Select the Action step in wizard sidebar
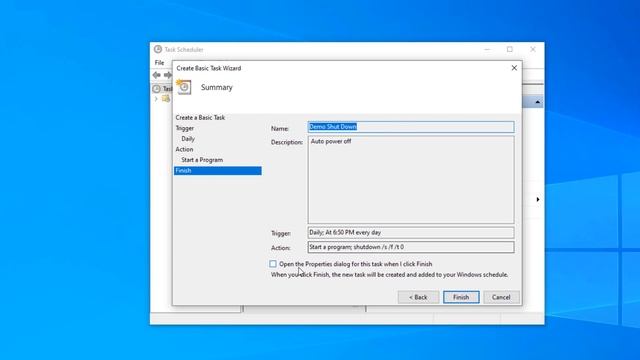 (x=184, y=149)
